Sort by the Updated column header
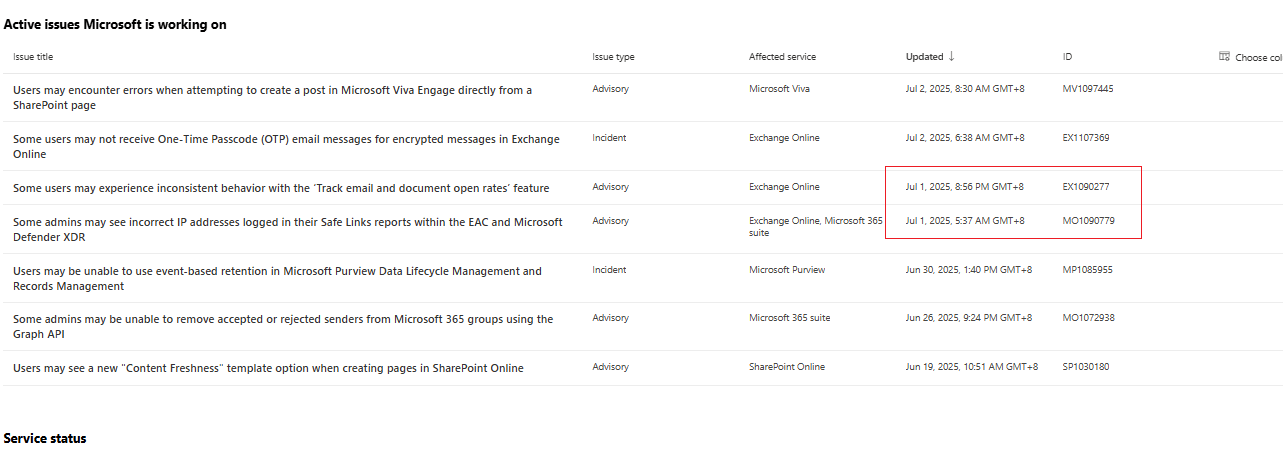Image resolution: width=1283 pixels, height=449 pixels. [x=924, y=57]
